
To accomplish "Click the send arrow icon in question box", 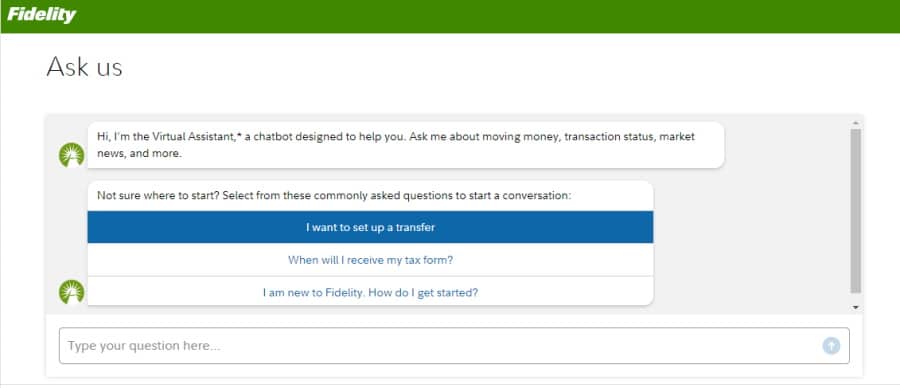I will click(831, 346).
